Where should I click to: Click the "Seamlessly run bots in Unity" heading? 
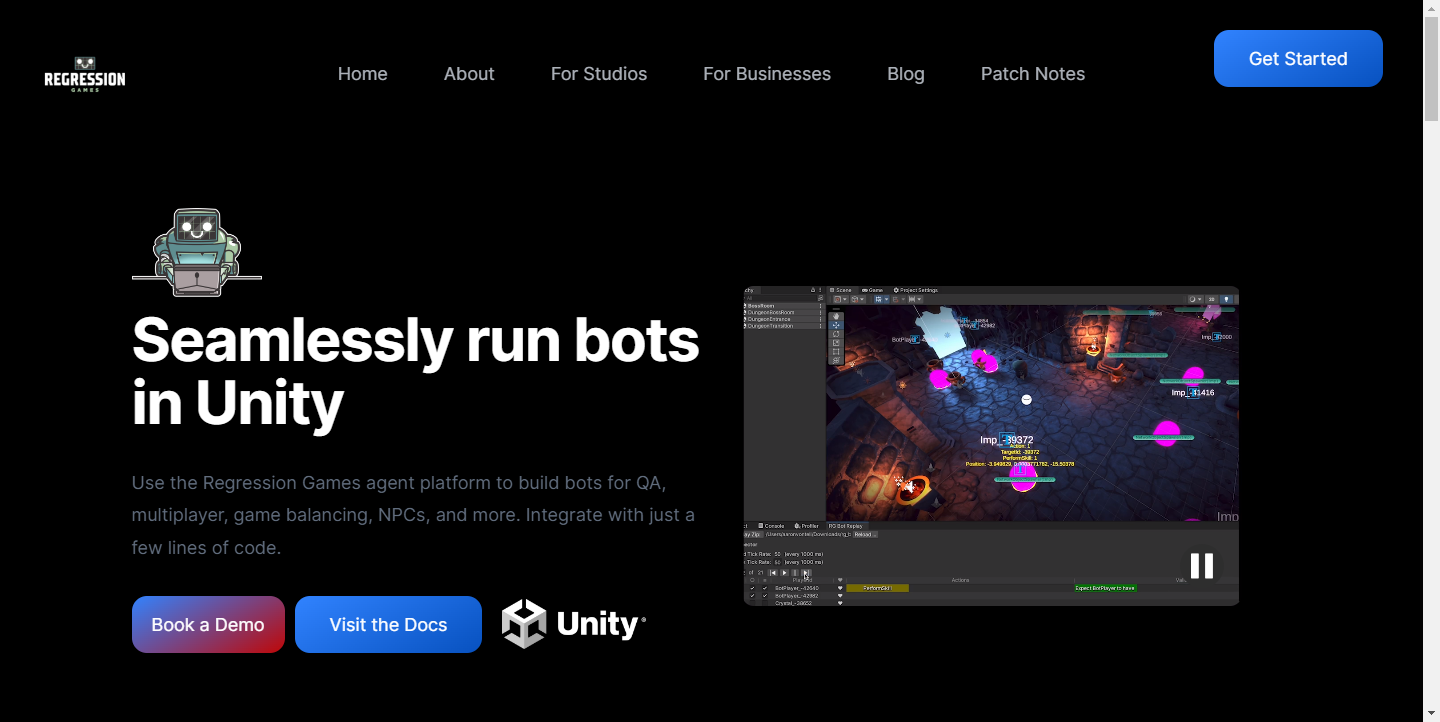click(x=416, y=371)
